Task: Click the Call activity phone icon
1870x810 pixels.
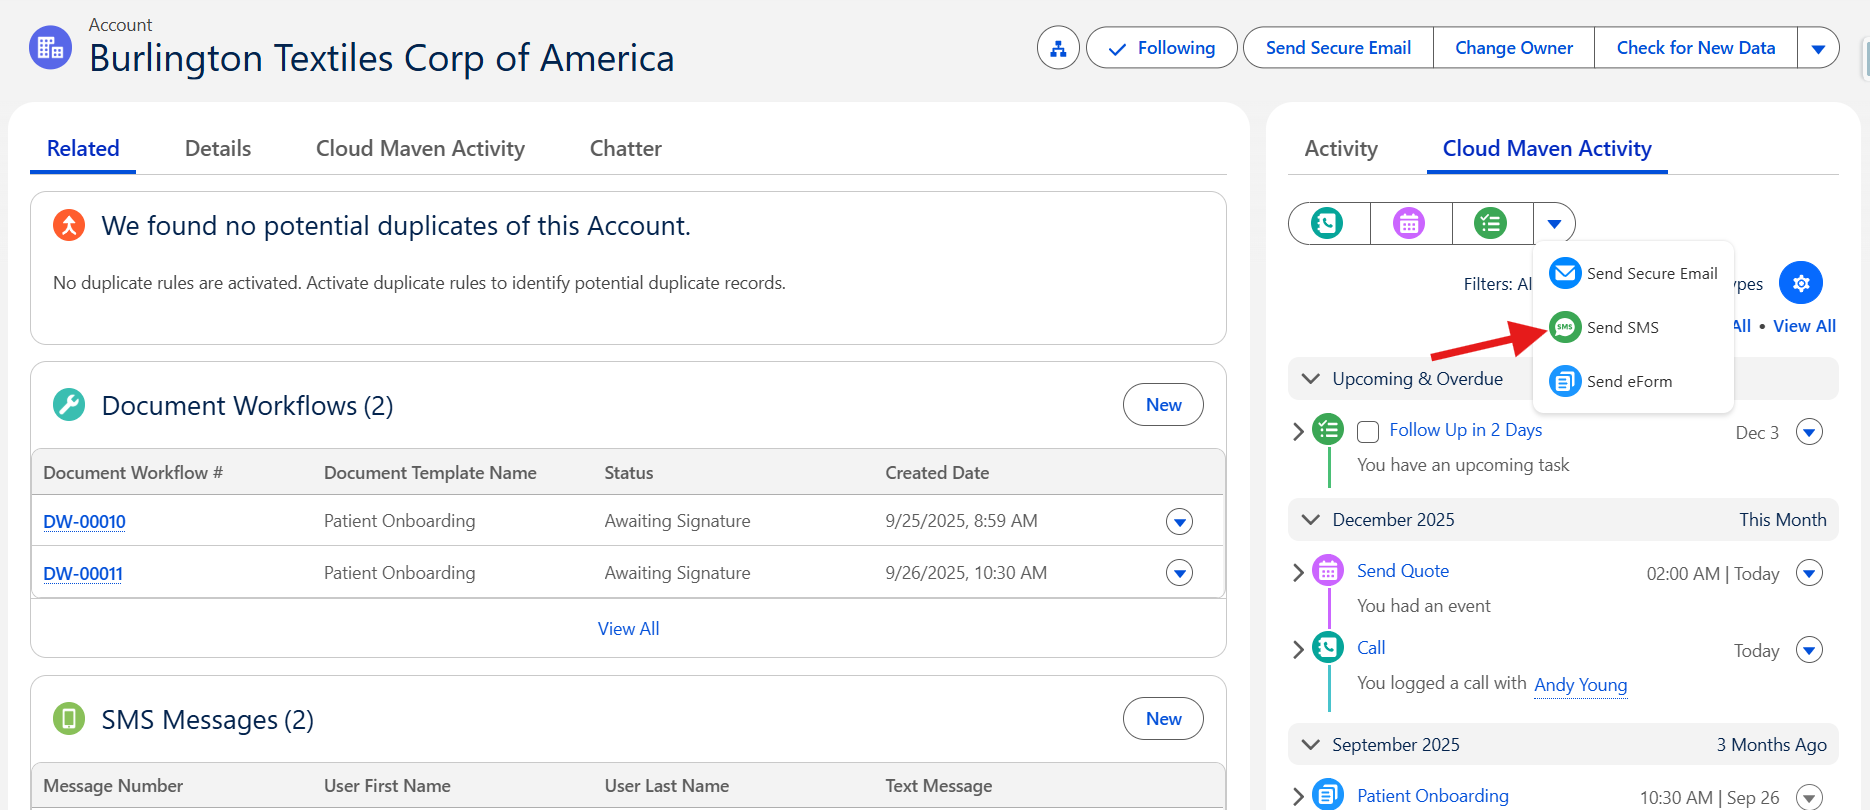Action: pos(1328,648)
